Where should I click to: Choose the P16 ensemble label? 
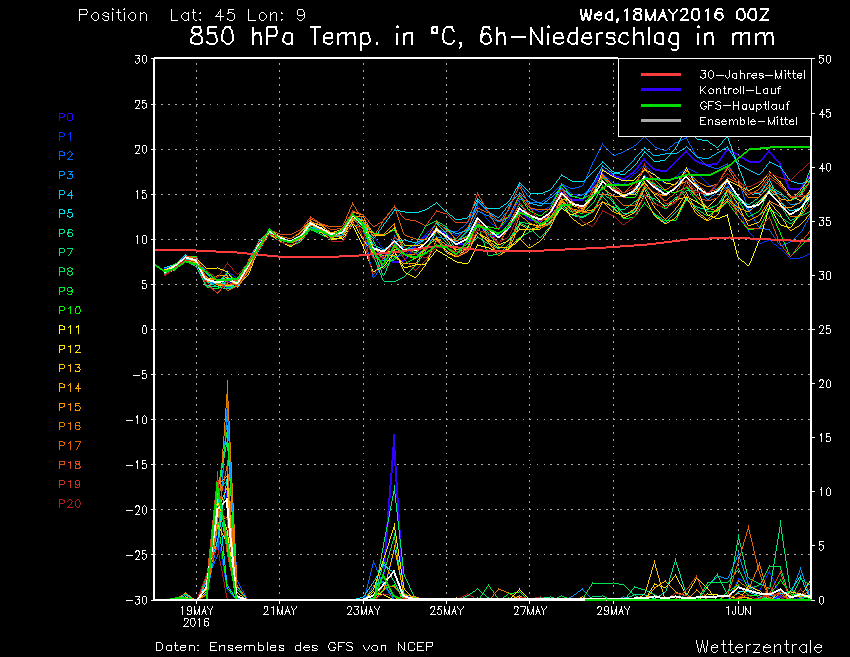70,426
